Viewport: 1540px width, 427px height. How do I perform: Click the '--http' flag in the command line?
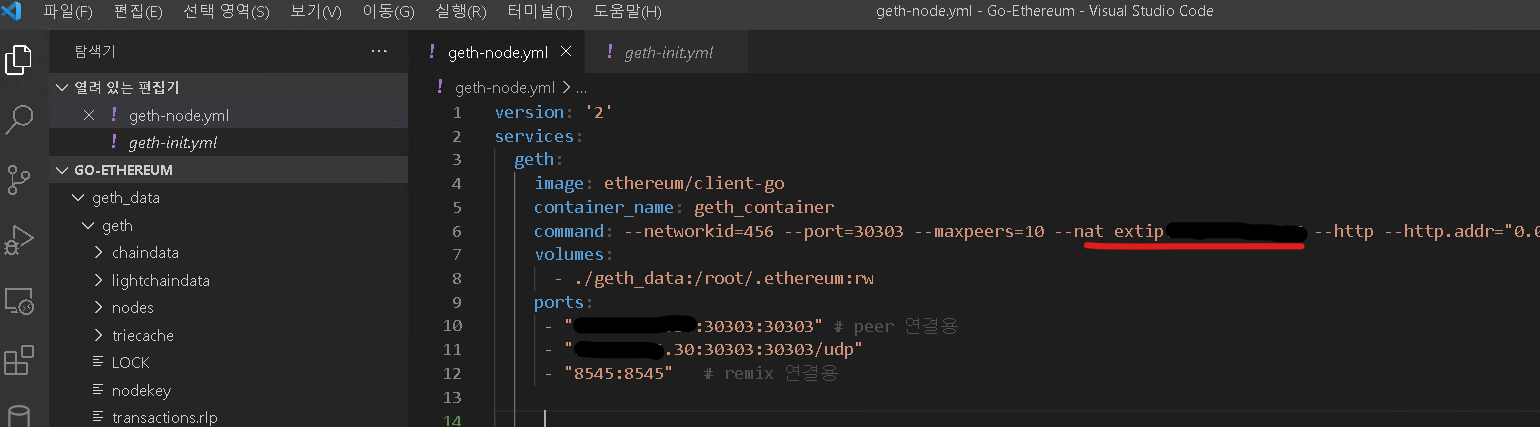(x=1344, y=231)
